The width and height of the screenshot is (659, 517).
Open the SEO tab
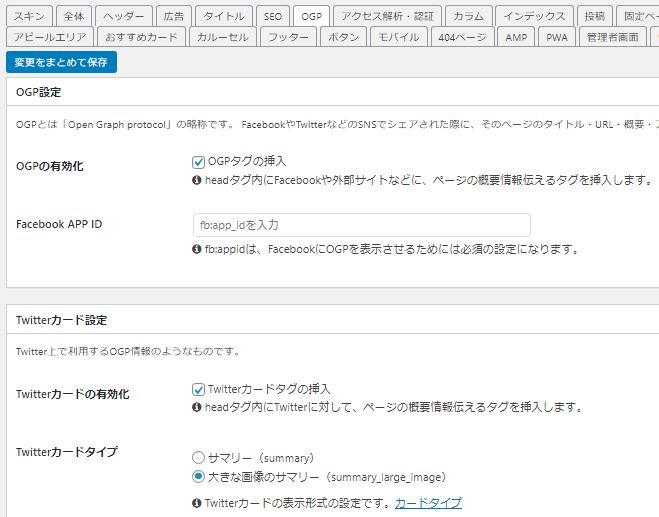(273, 16)
